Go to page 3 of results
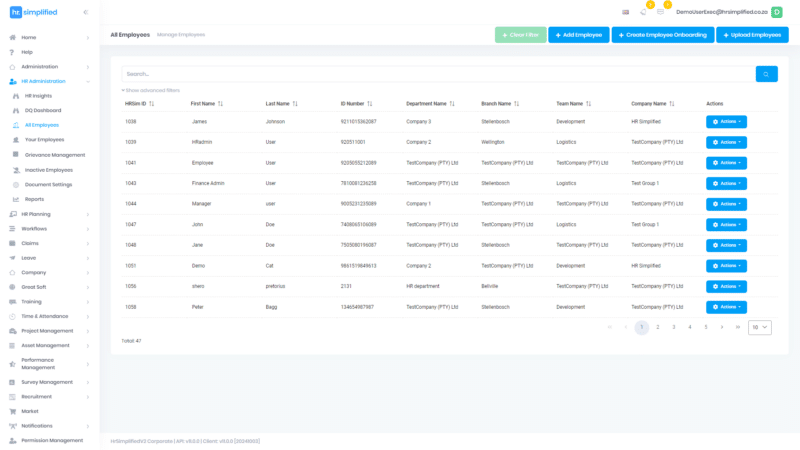 [673, 327]
